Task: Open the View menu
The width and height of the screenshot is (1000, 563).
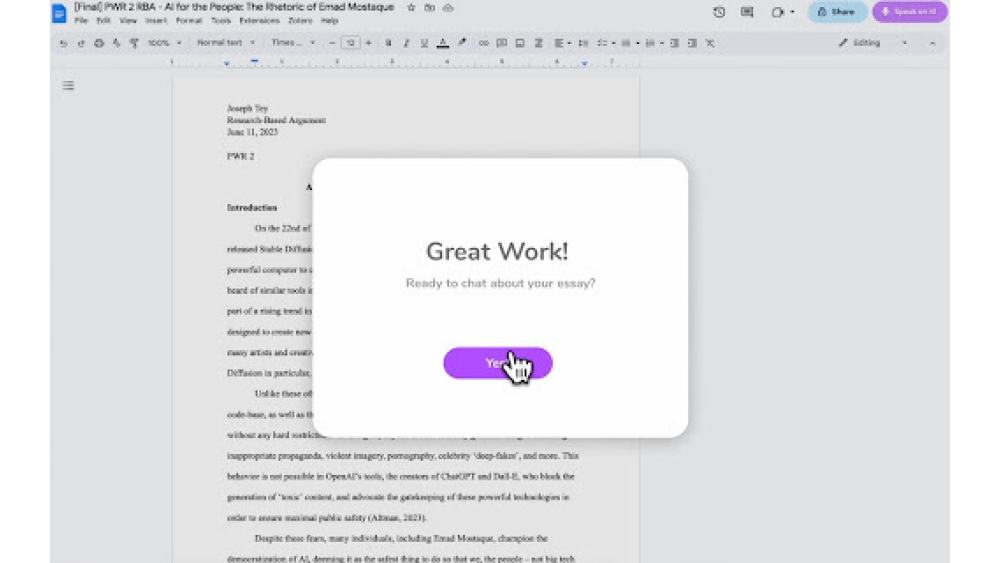Action: [x=128, y=21]
